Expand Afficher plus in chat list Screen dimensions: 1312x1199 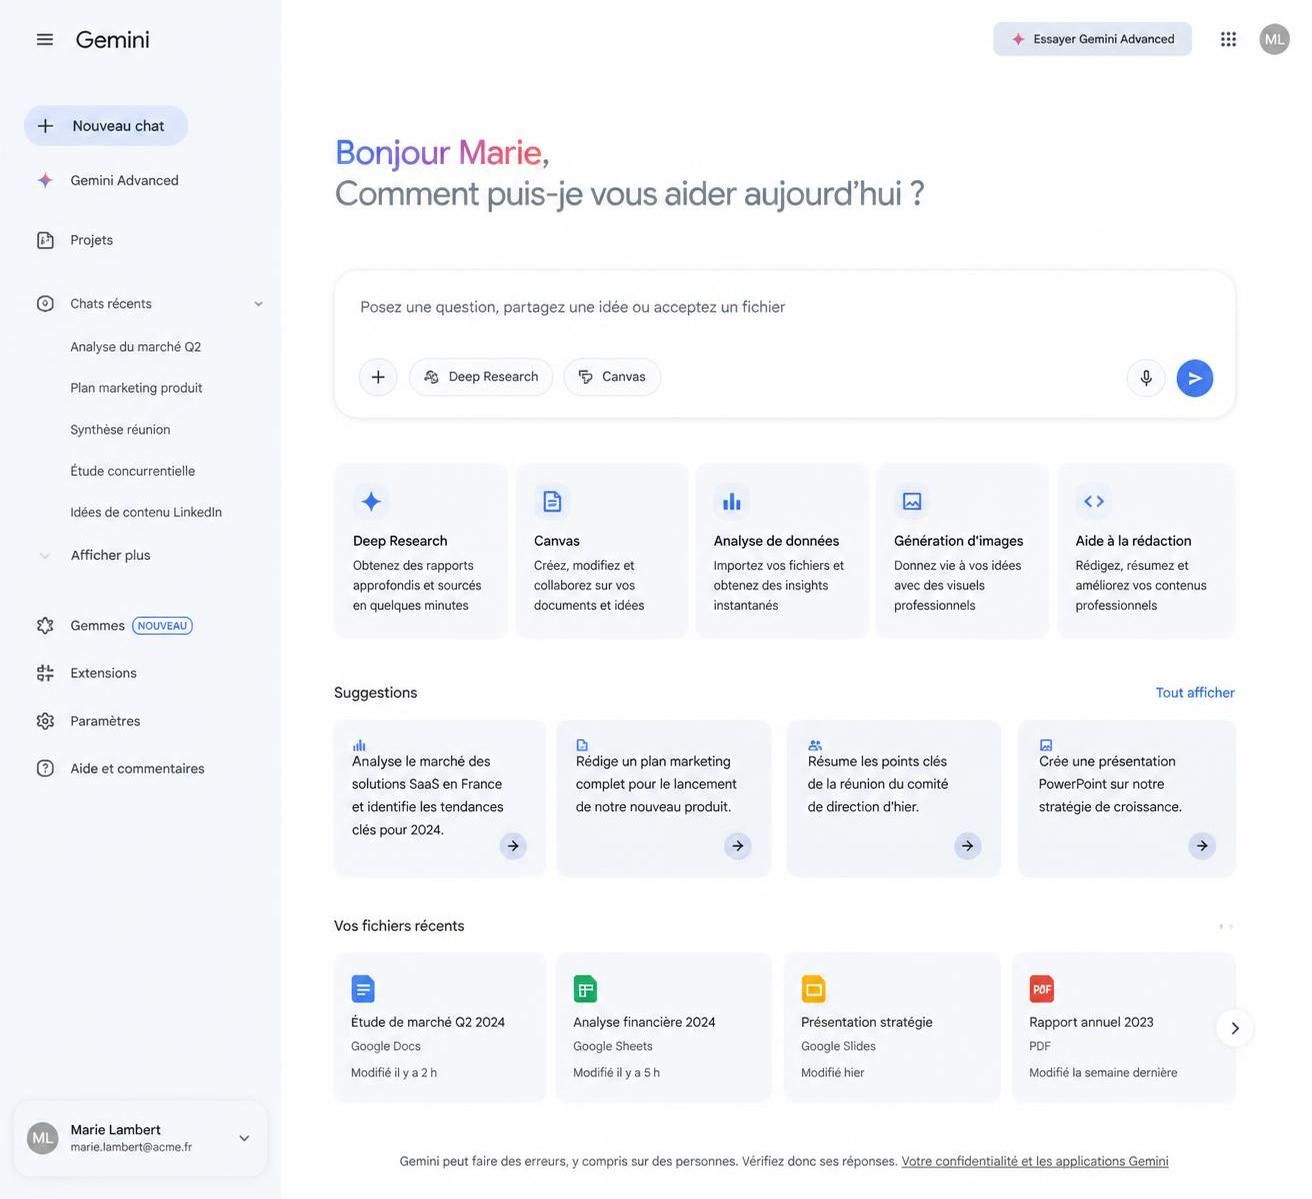(x=110, y=555)
